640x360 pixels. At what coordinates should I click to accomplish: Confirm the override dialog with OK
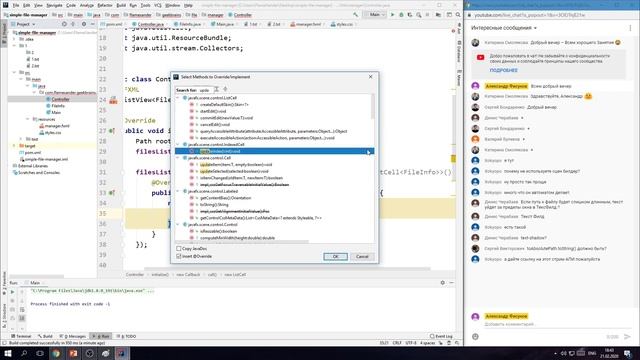336,257
